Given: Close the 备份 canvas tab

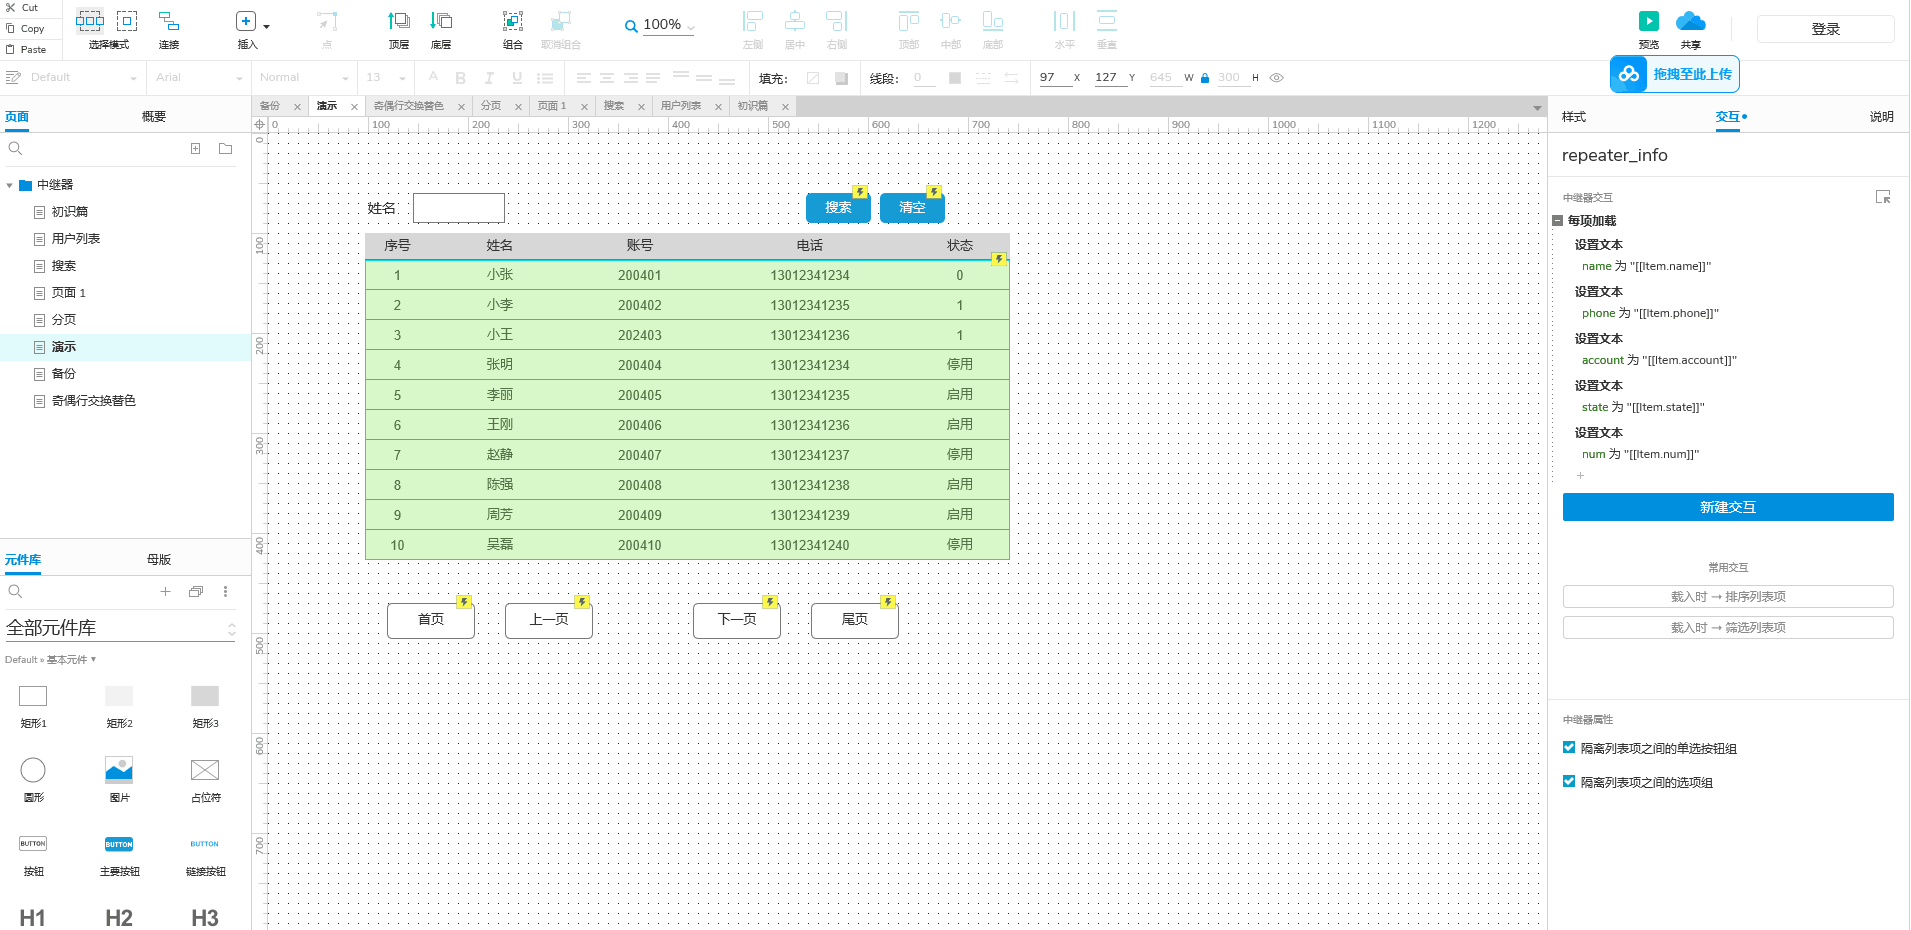Looking at the screenshot, I should pyautogui.click(x=297, y=107).
